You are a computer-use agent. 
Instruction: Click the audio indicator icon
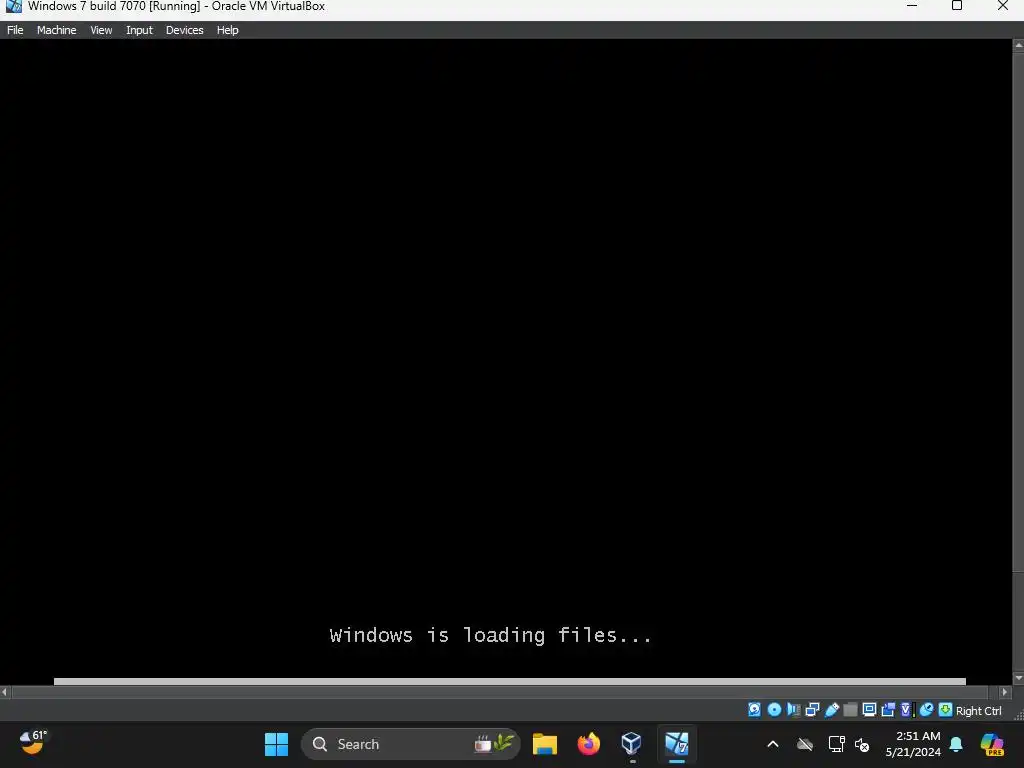(x=793, y=710)
